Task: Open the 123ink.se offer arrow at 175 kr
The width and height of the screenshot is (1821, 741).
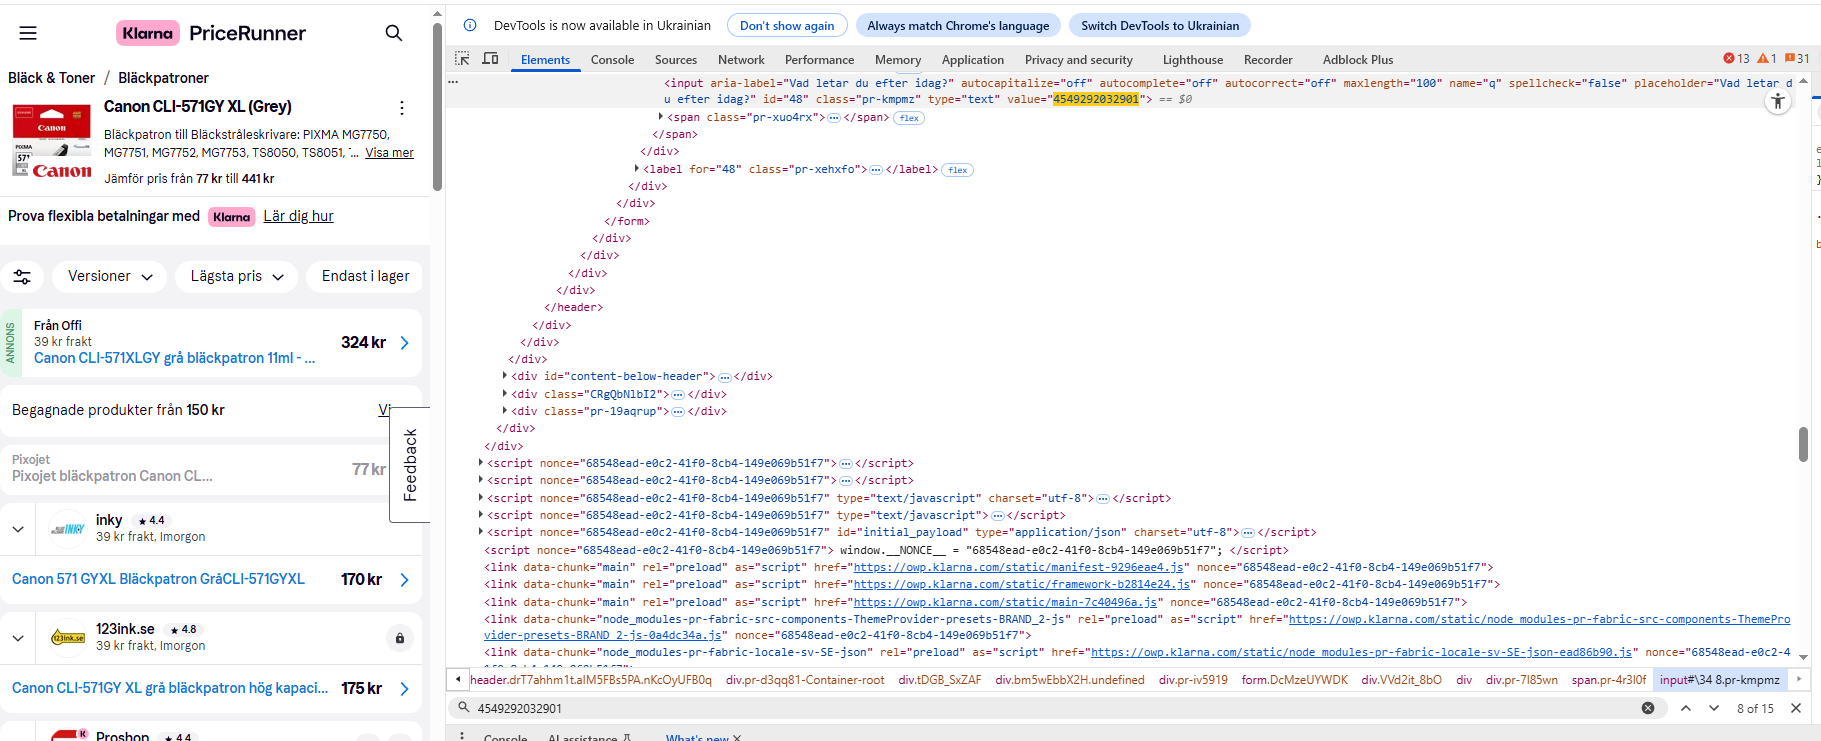Action: [x=405, y=689]
